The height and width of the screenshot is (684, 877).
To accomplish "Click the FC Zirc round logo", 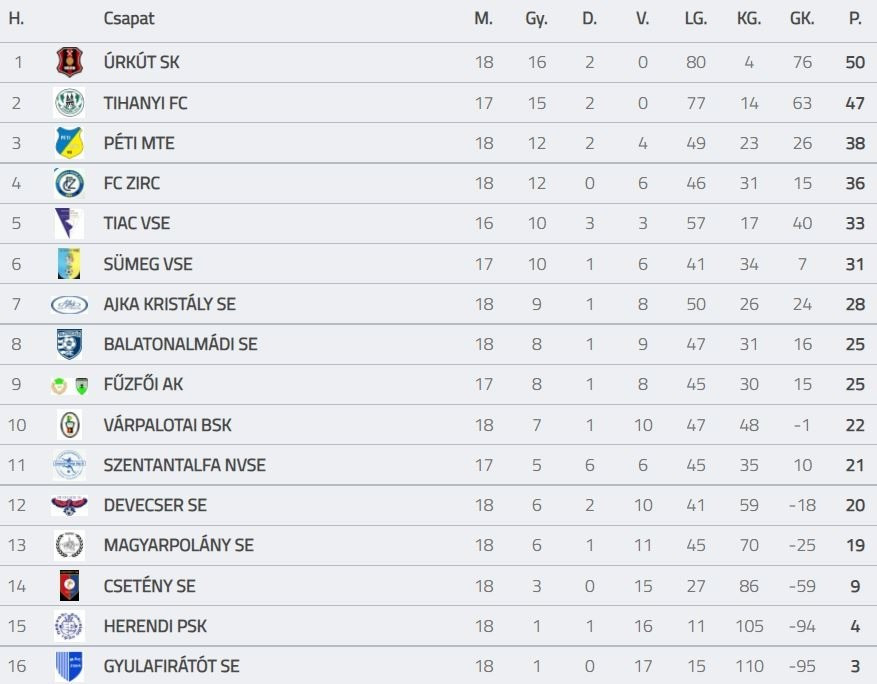I will point(69,183).
